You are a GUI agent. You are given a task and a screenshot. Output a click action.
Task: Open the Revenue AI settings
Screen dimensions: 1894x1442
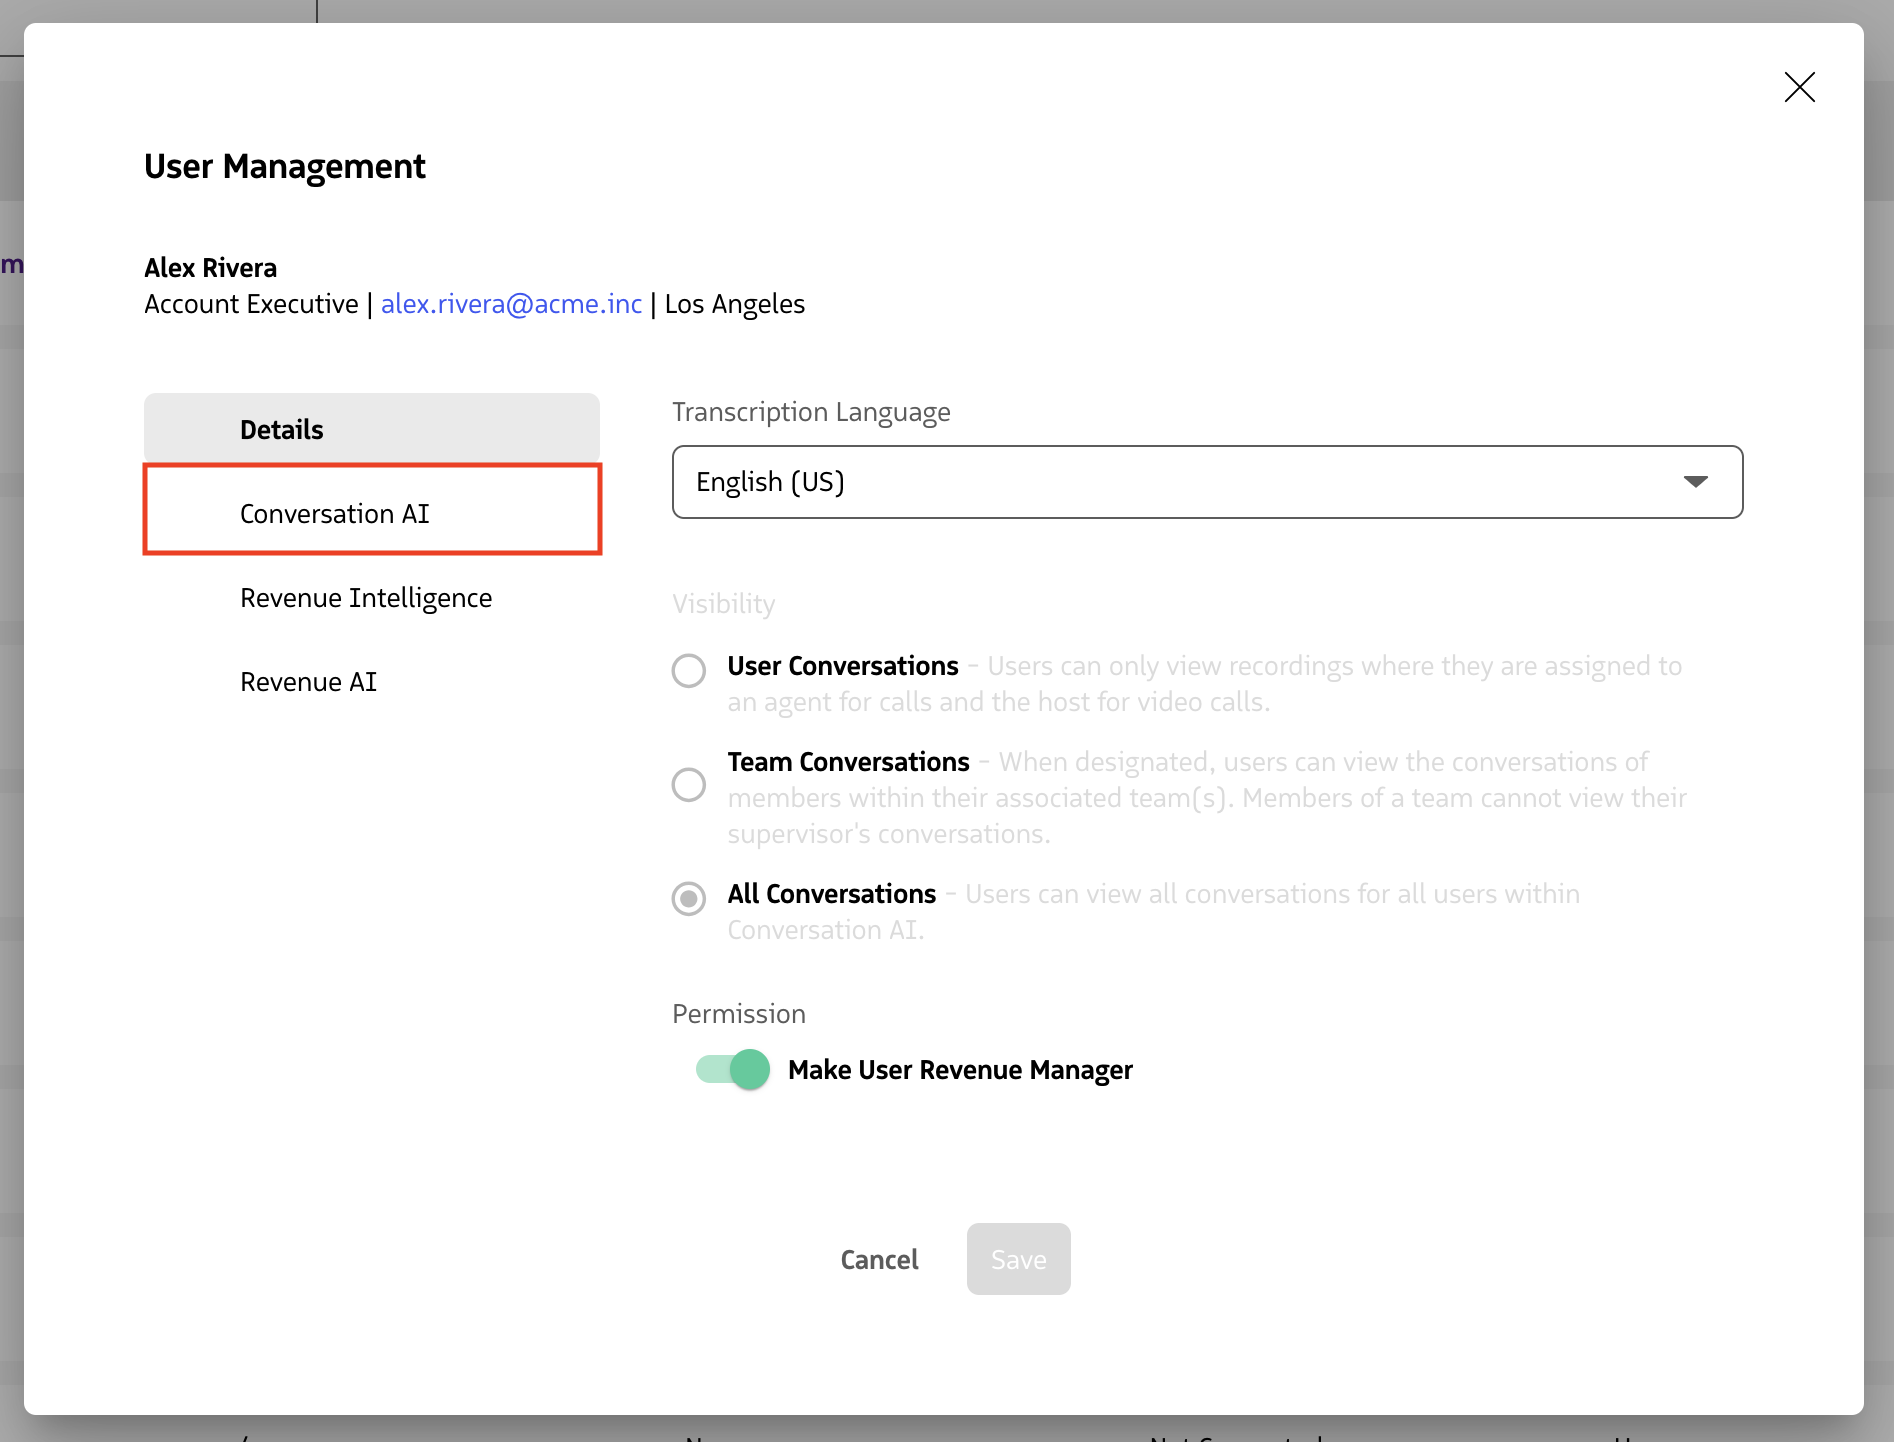click(x=308, y=681)
